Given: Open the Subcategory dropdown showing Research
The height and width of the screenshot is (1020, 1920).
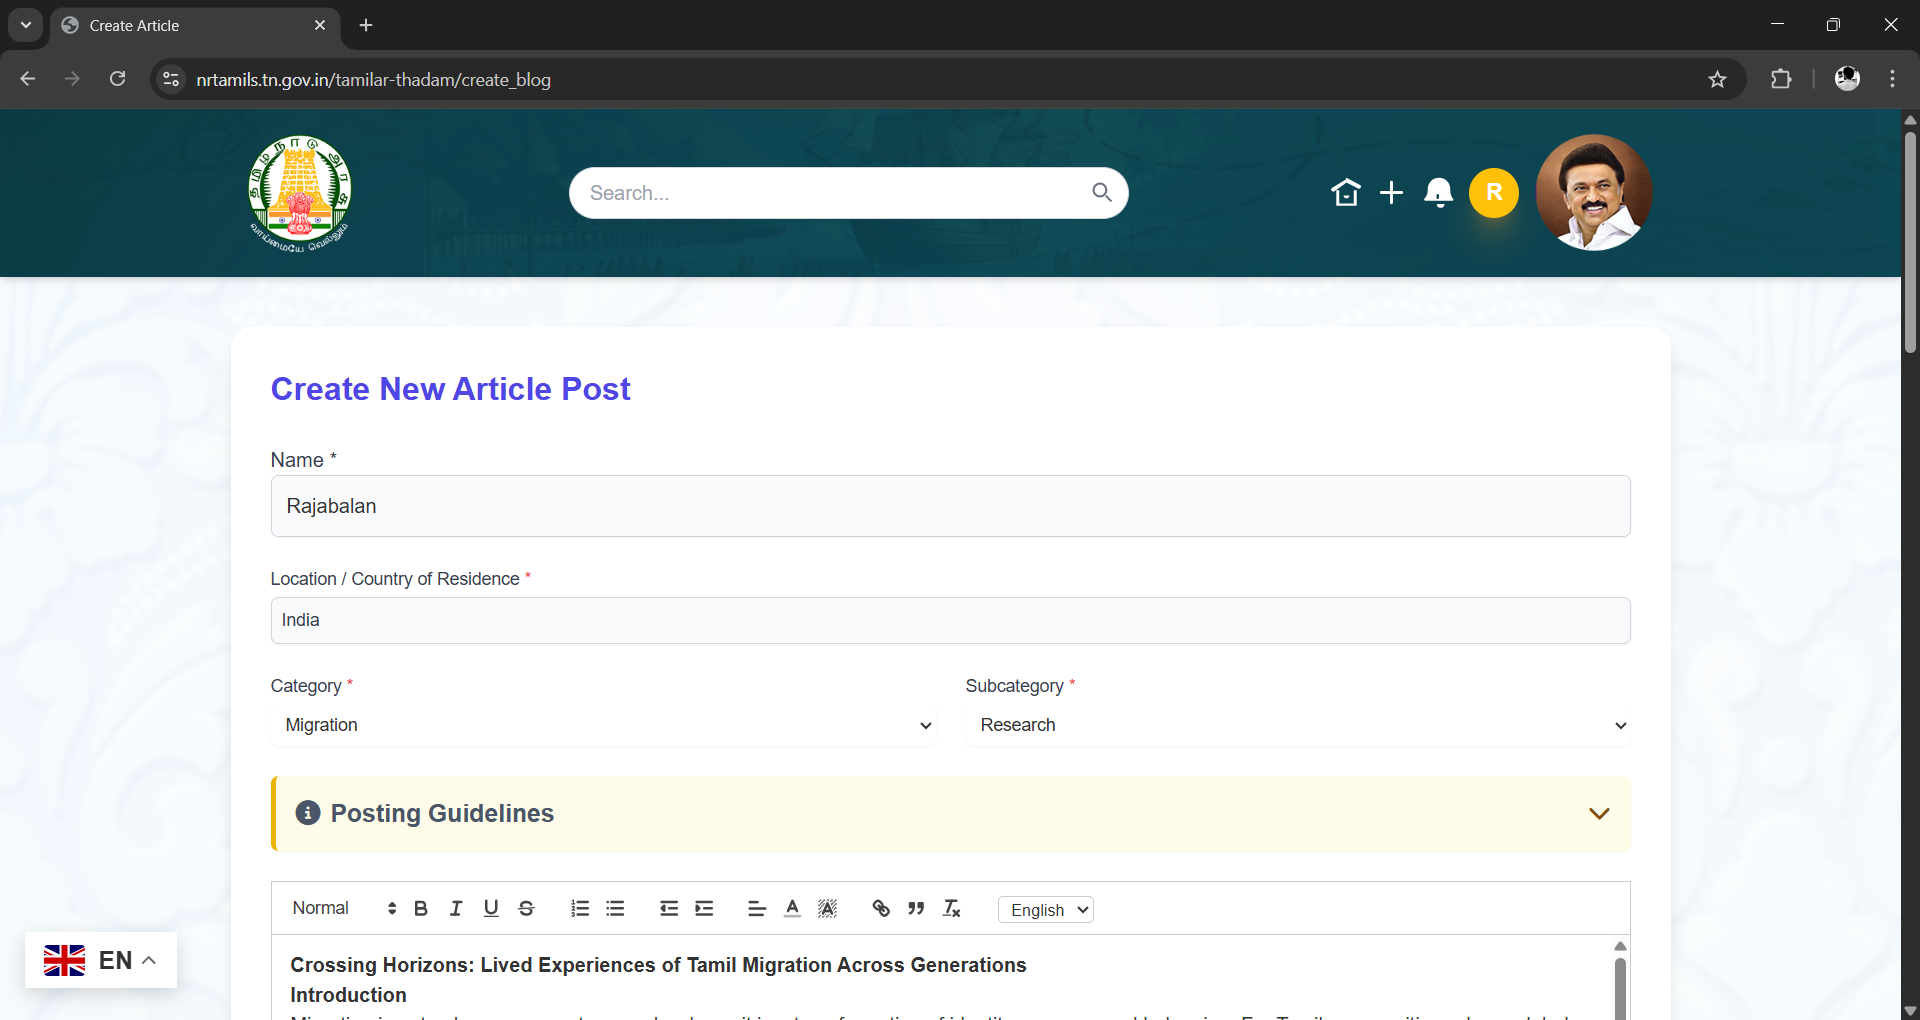Looking at the screenshot, I should tap(1298, 725).
